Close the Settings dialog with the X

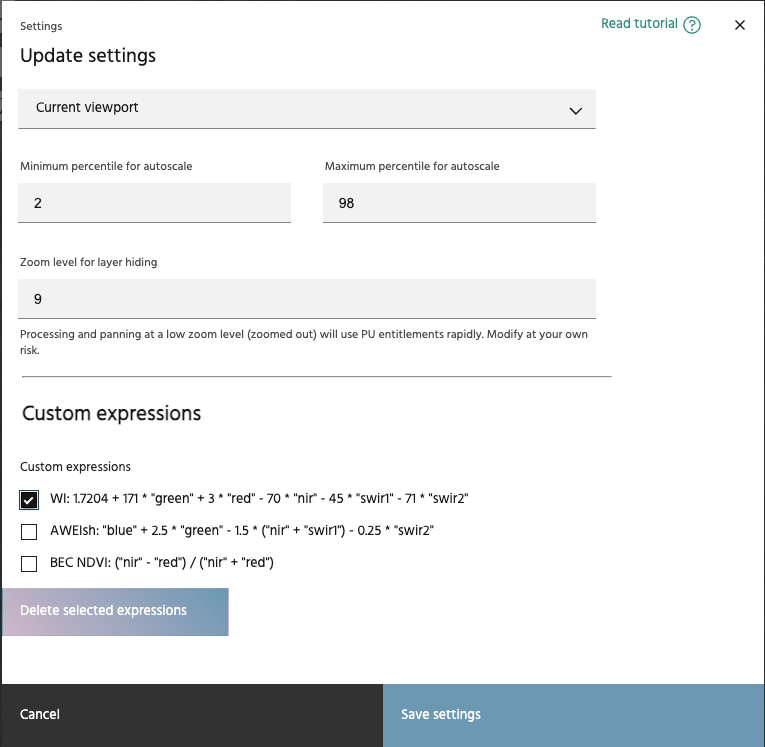pyautogui.click(x=740, y=25)
